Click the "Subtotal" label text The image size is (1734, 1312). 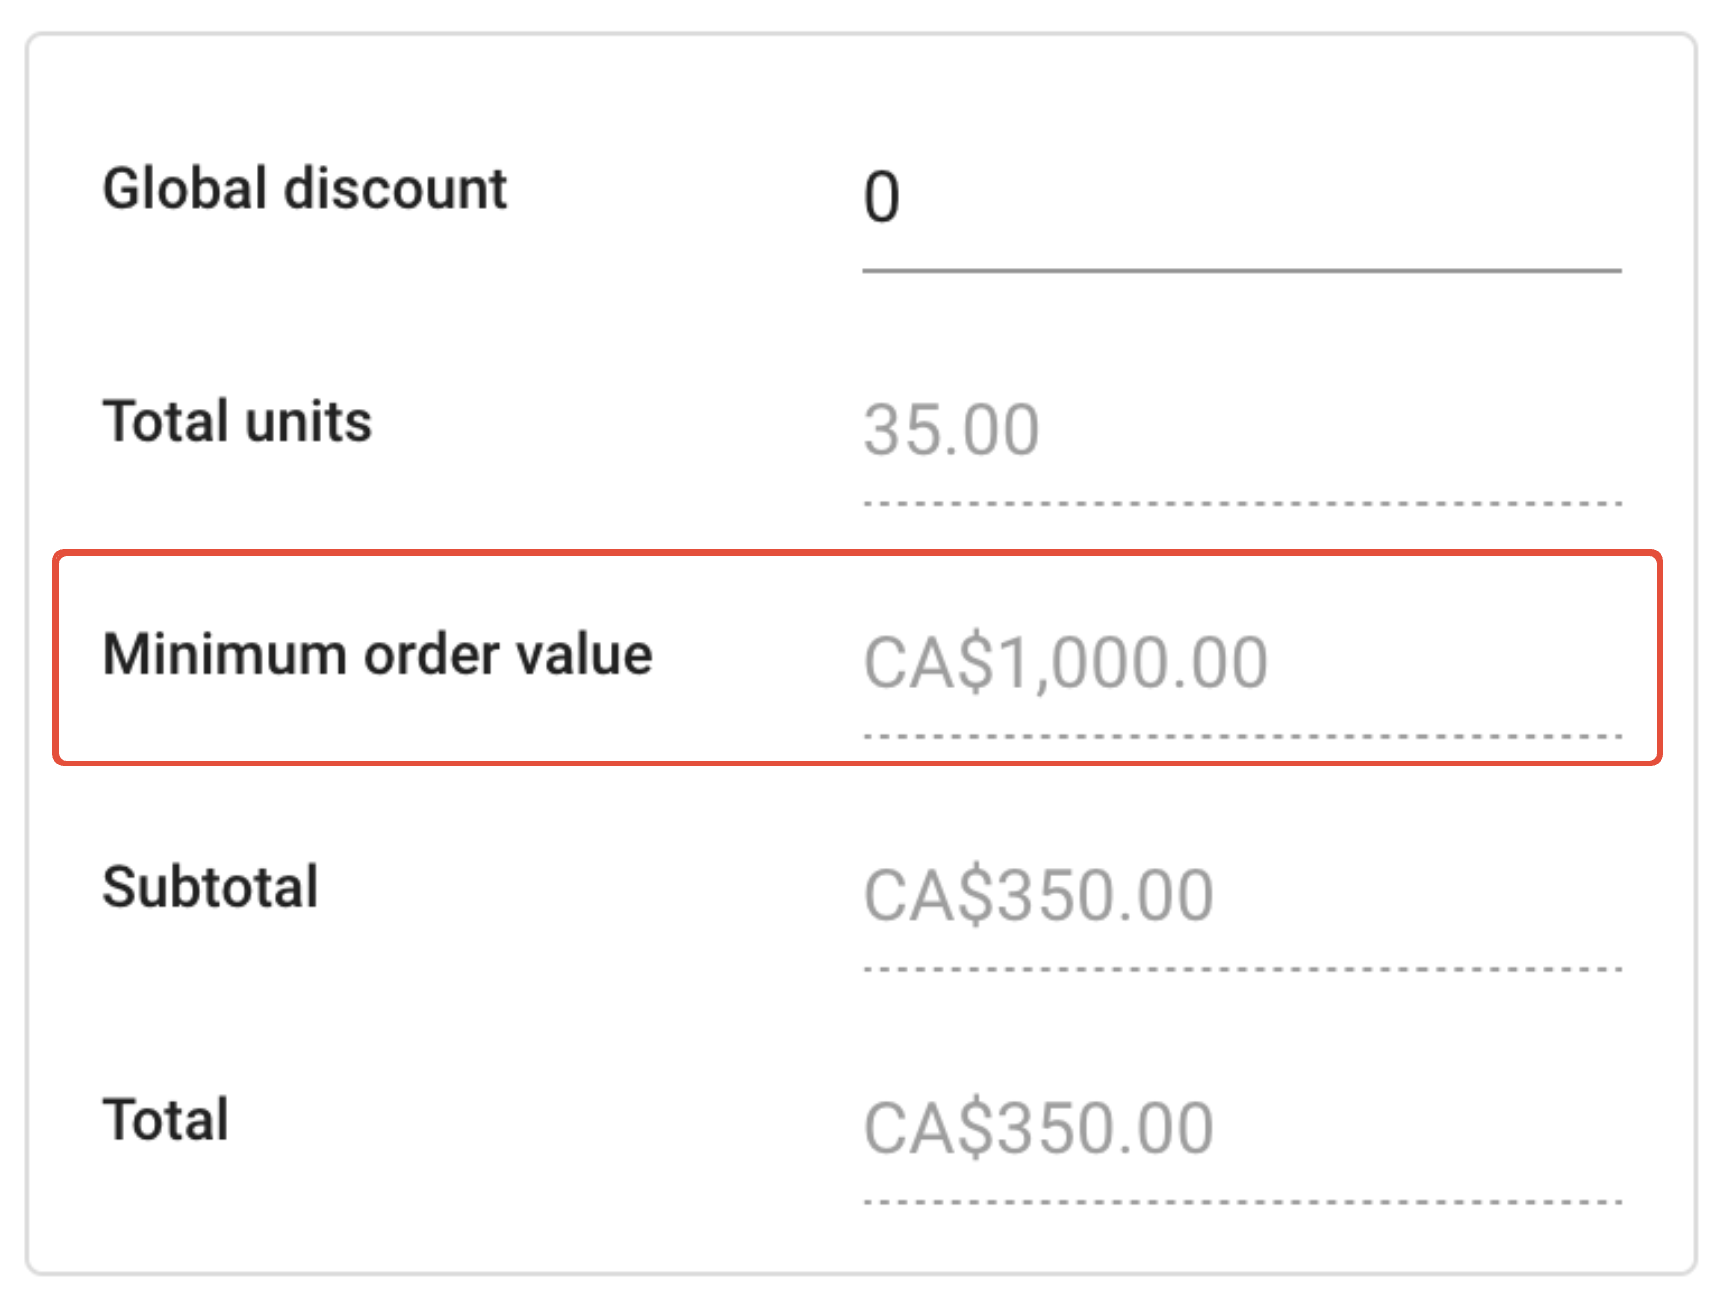(x=210, y=887)
